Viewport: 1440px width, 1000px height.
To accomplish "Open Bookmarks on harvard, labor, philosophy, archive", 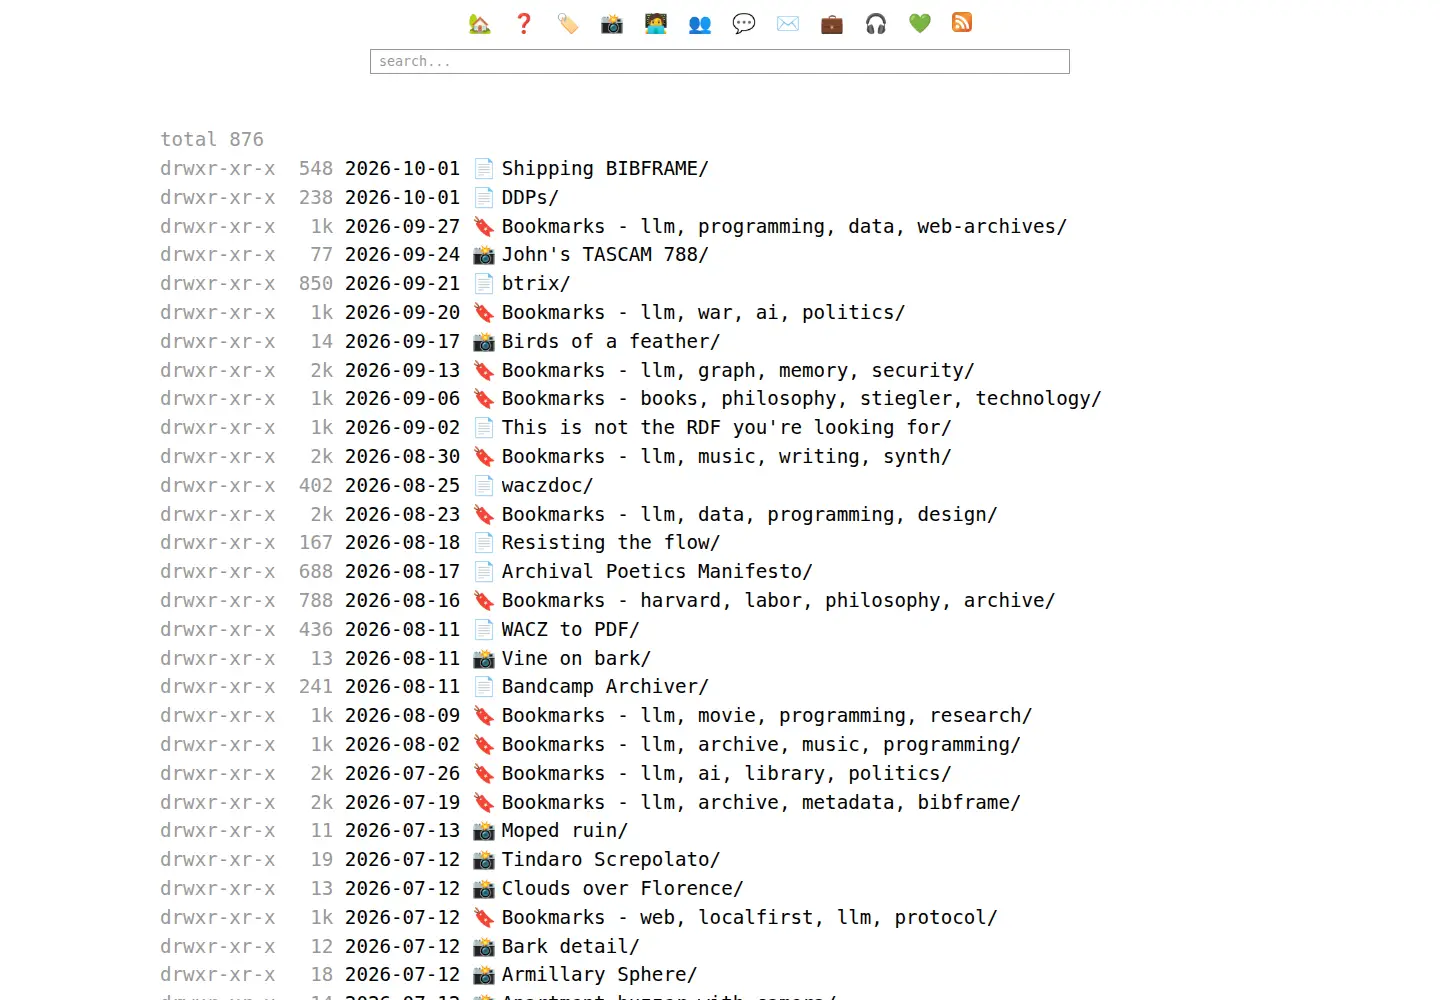I will tap(778, 600).
